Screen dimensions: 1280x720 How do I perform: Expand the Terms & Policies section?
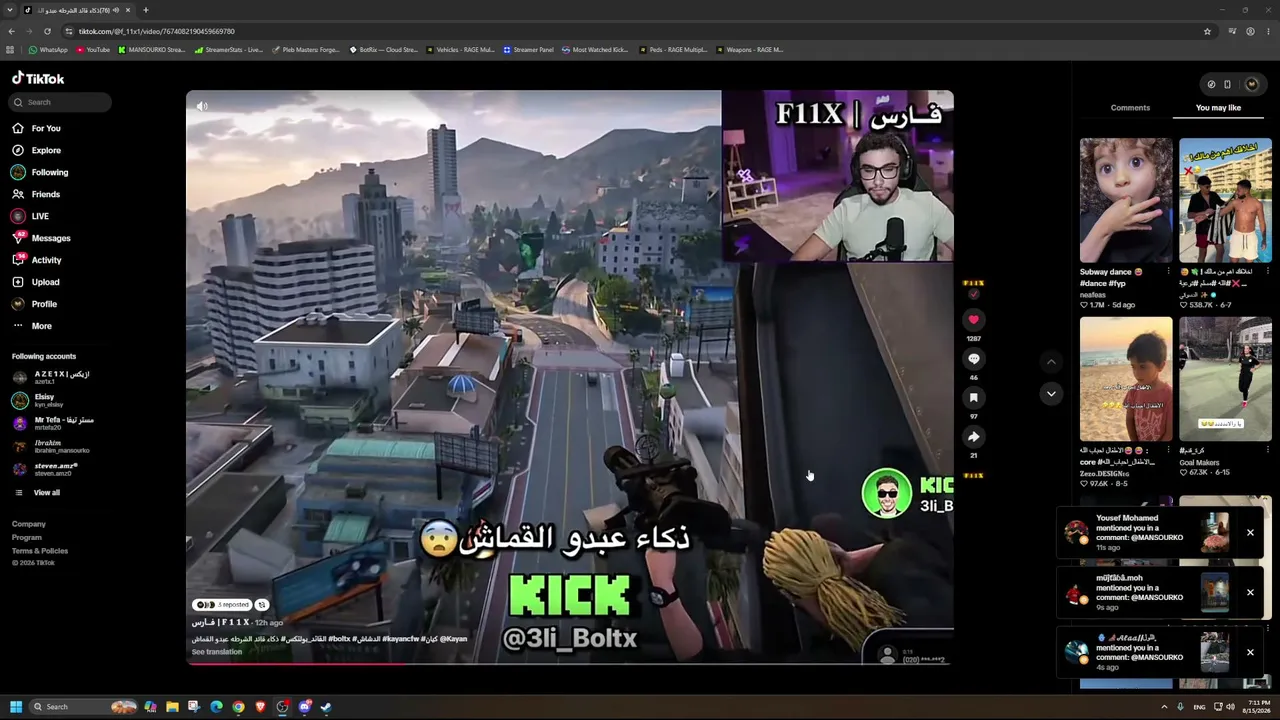pos(40,551)
